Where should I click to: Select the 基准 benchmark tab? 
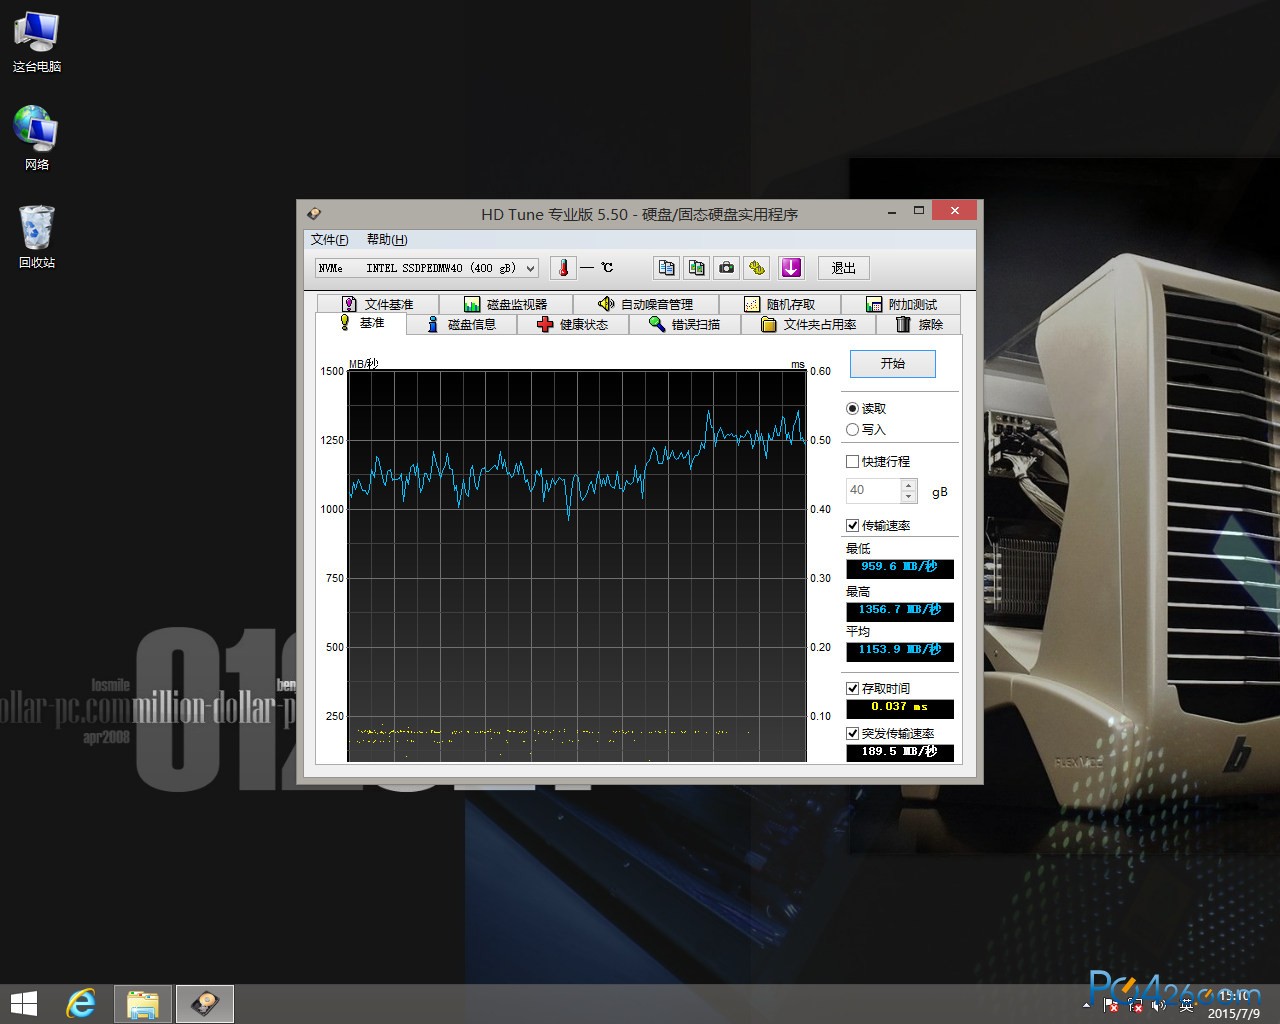[361, 323]
